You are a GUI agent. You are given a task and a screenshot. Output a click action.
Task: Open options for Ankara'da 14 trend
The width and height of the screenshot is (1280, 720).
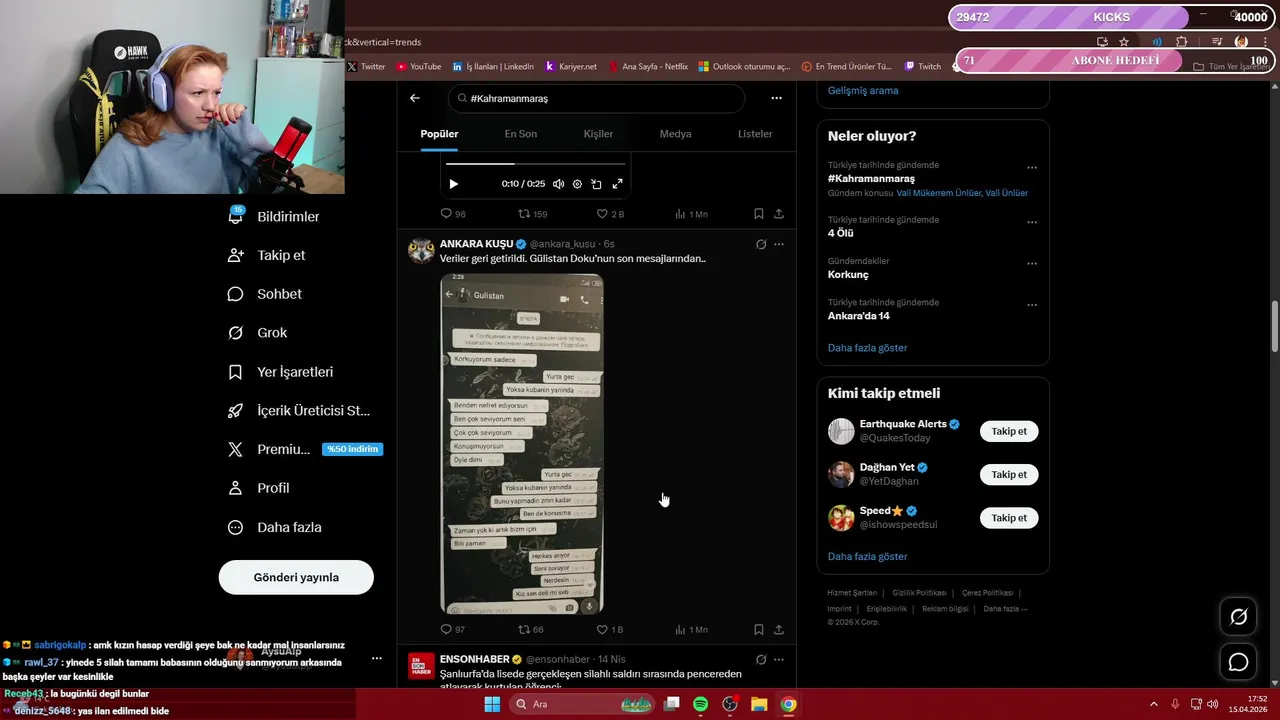(x=1032, y=305)
